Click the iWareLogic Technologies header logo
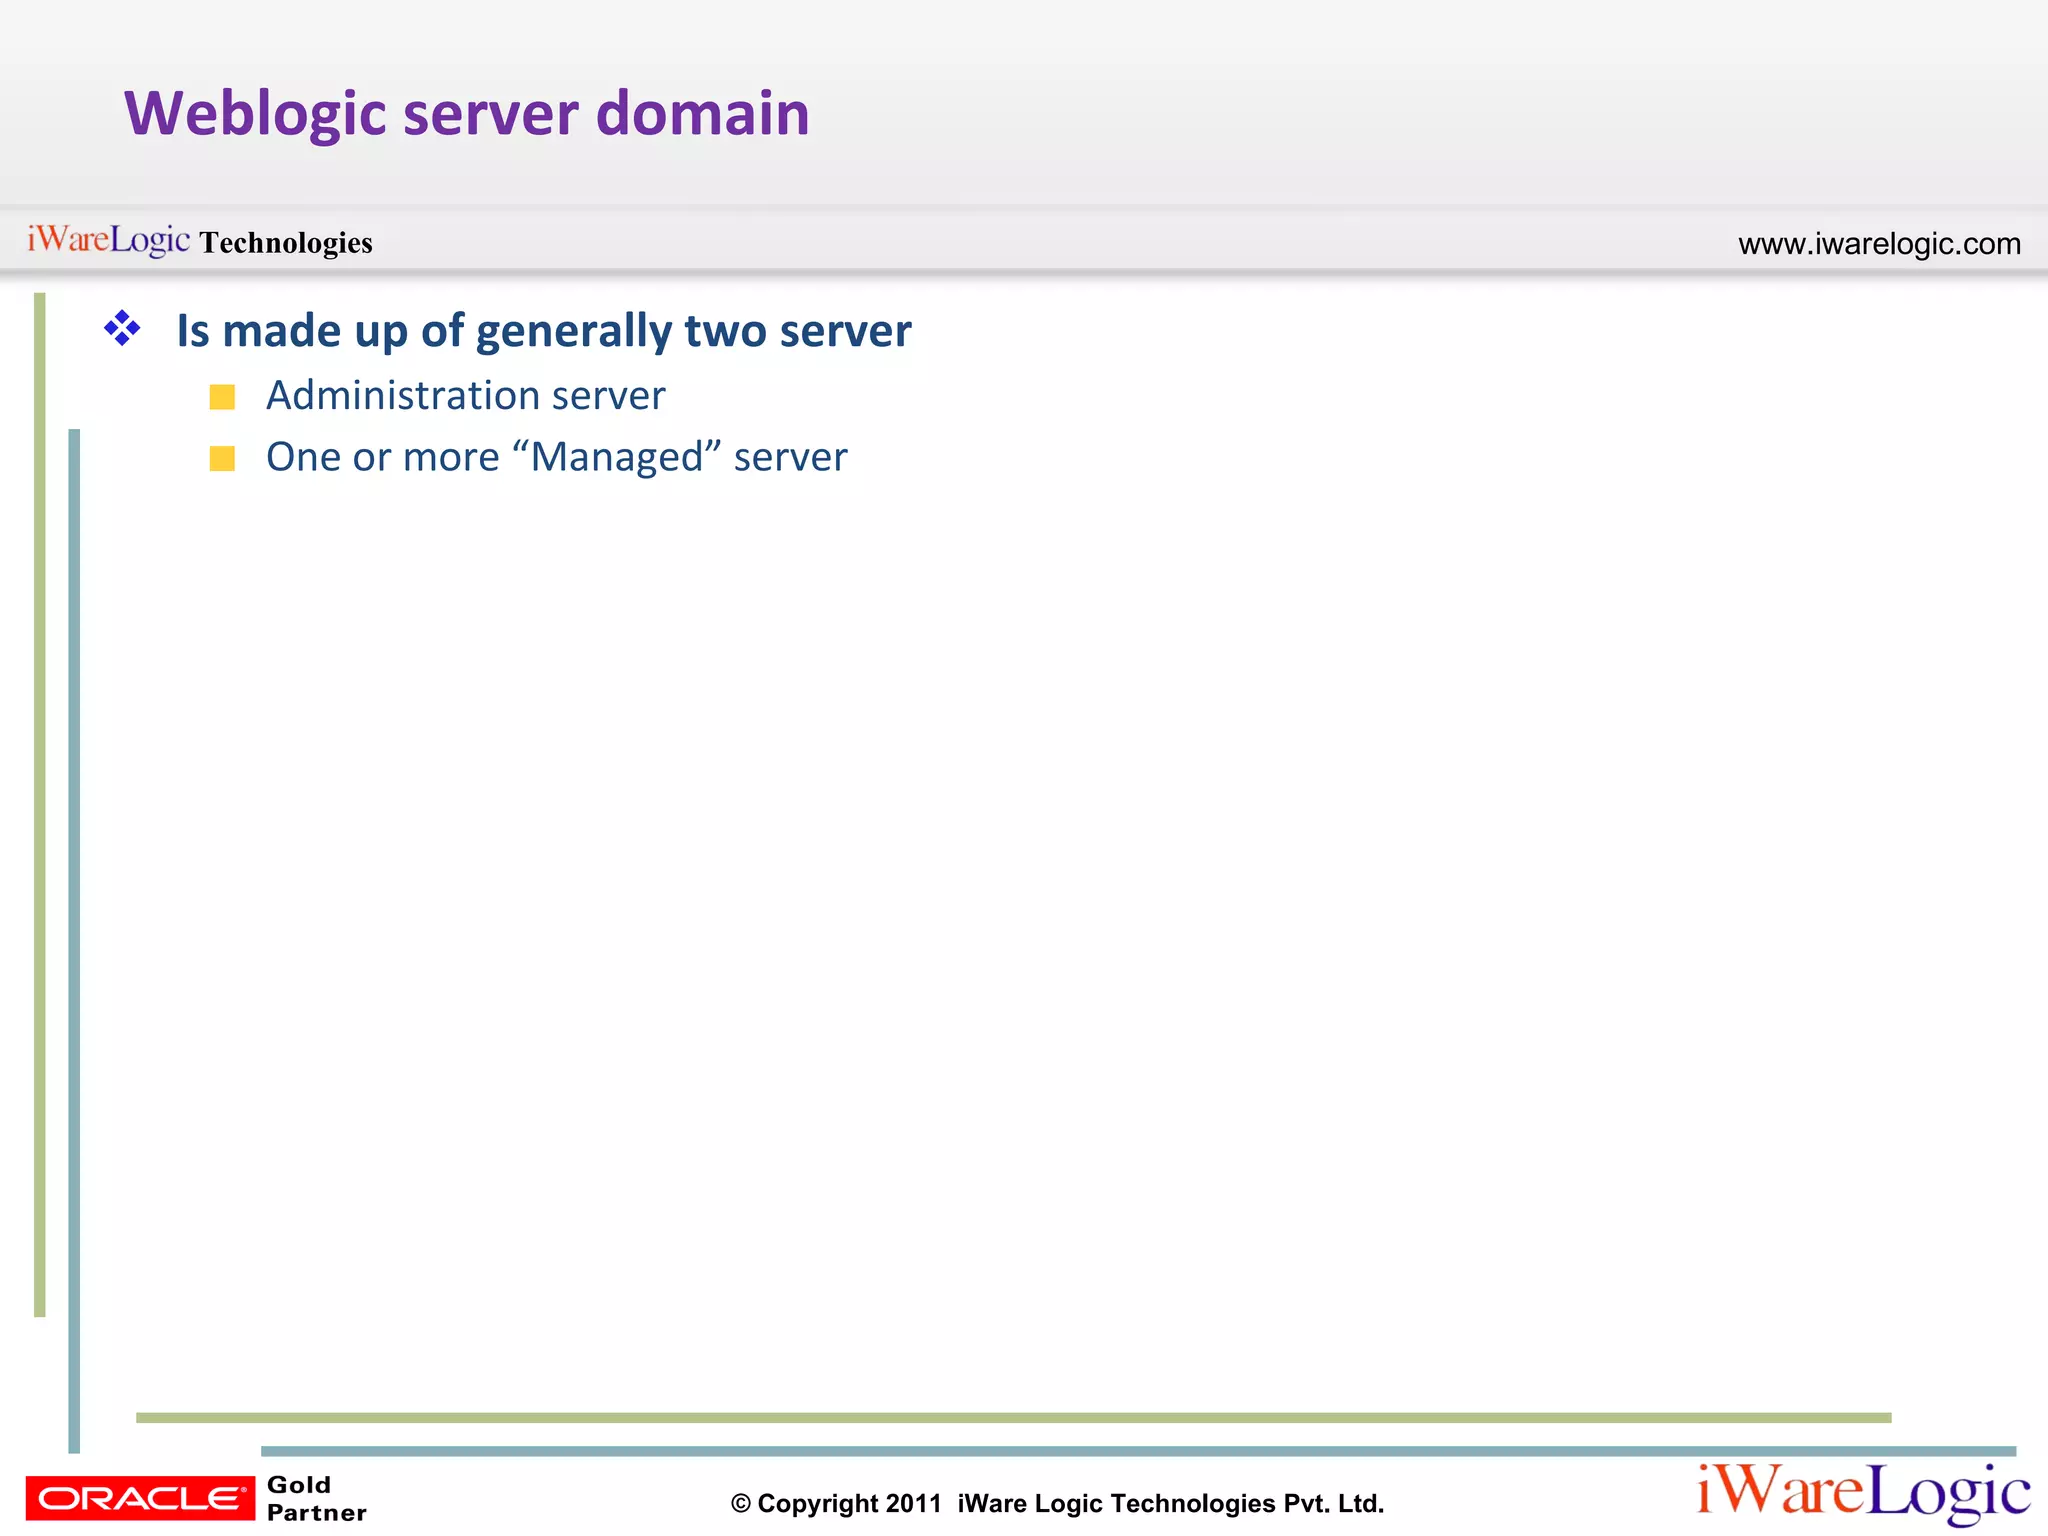Screen dimensions: 2048x1536 [200, 241]
